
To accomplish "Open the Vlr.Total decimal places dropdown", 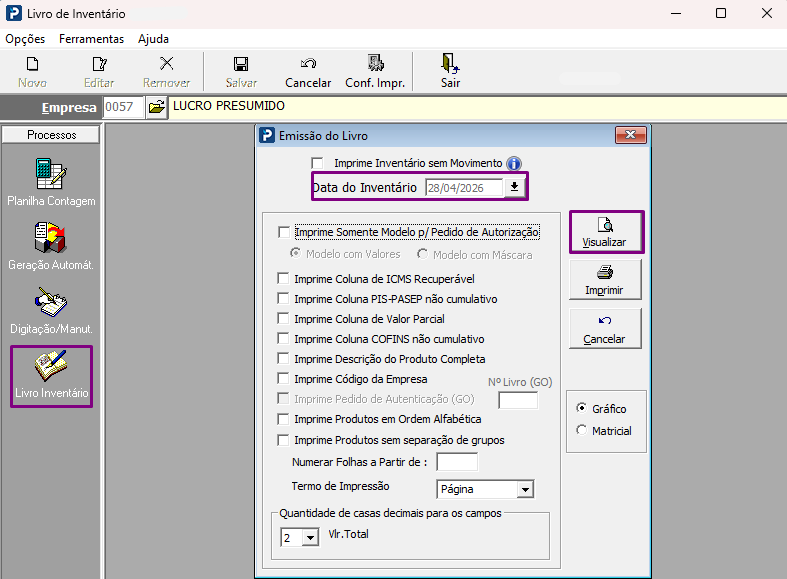I will coord(310,537).
